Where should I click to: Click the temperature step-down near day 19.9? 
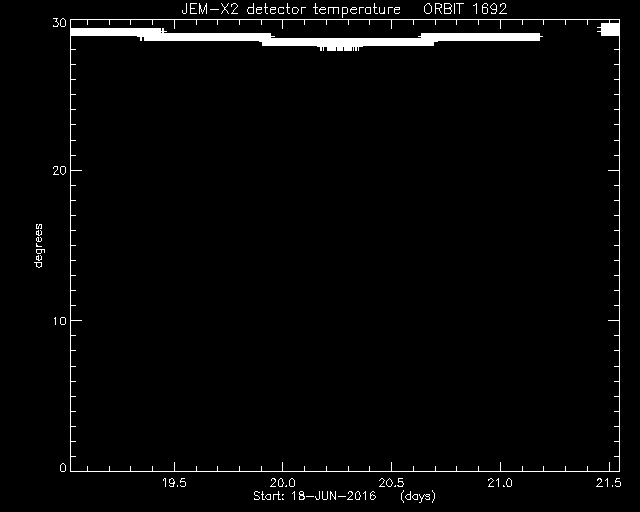(x=267, y=40)
